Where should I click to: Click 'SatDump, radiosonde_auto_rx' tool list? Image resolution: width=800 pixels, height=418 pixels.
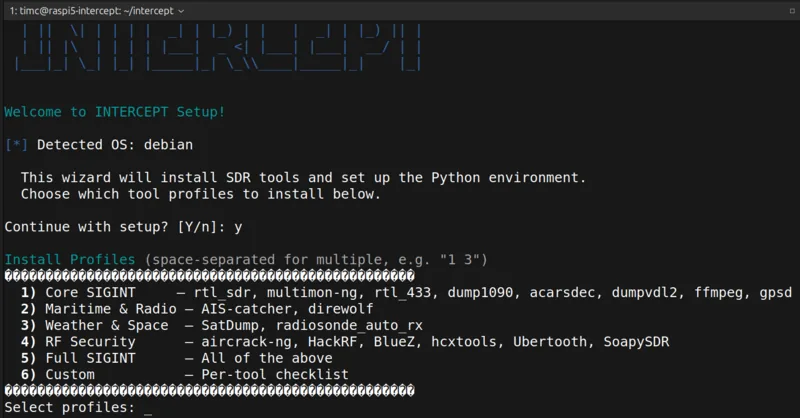click(x=312, y=325)
